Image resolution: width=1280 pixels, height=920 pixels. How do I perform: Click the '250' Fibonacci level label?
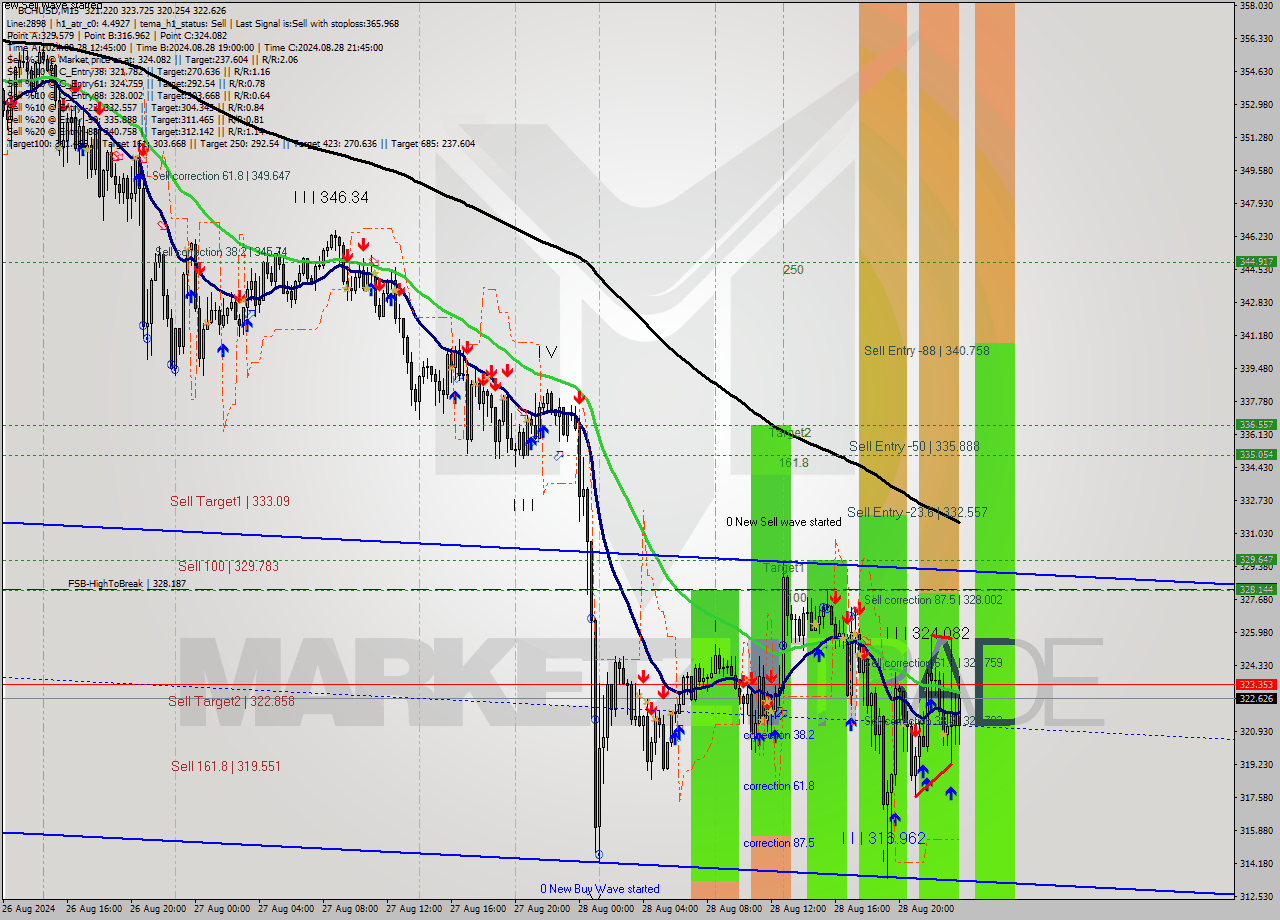[793, 270]
